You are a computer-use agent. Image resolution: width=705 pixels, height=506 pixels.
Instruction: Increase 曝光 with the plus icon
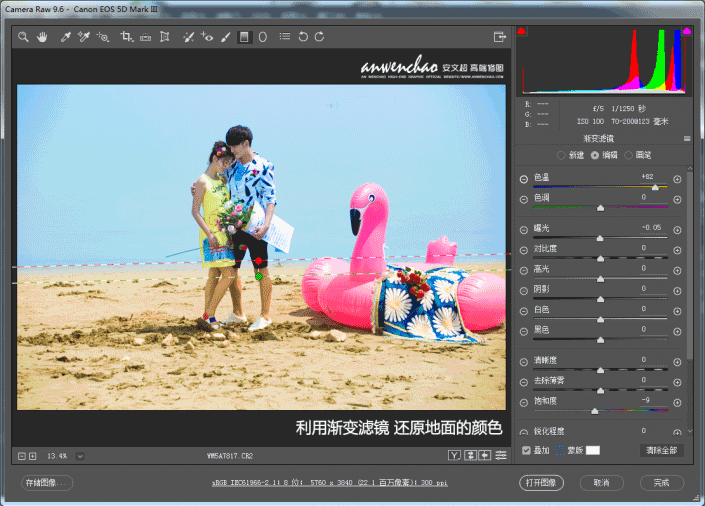tap(677, 230)
